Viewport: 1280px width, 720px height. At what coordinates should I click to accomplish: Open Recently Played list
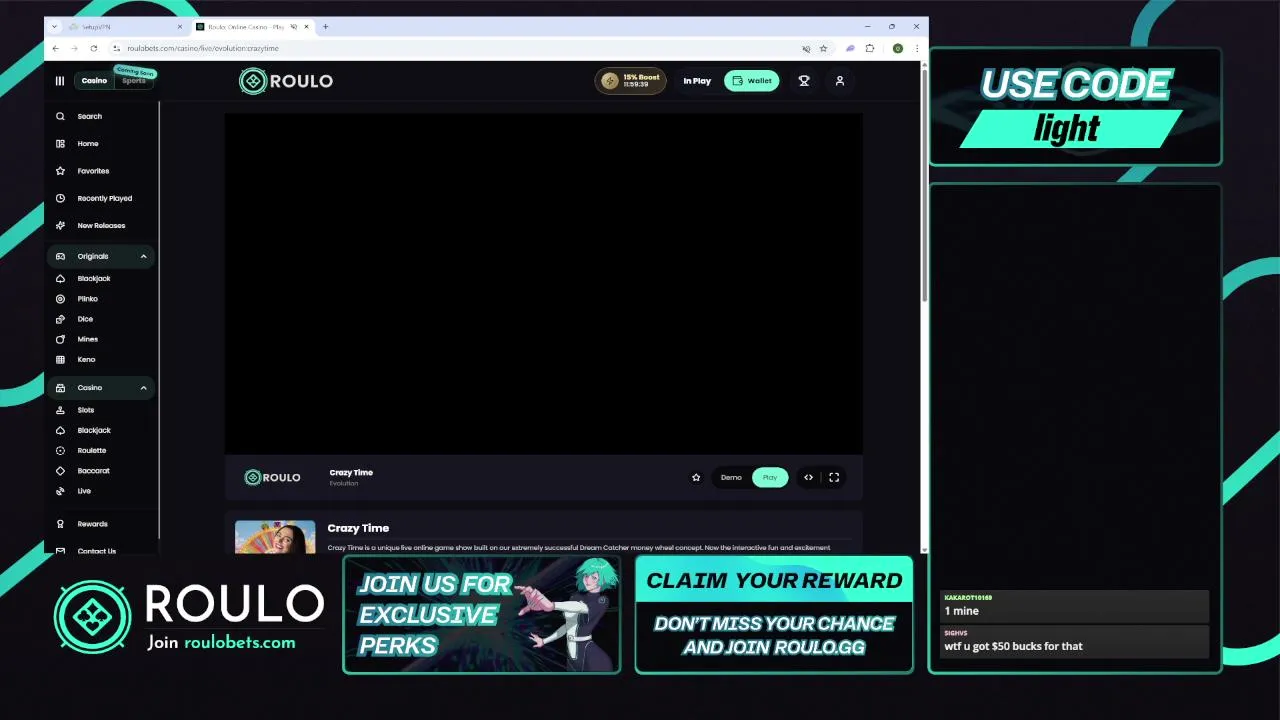pos(102,198)
